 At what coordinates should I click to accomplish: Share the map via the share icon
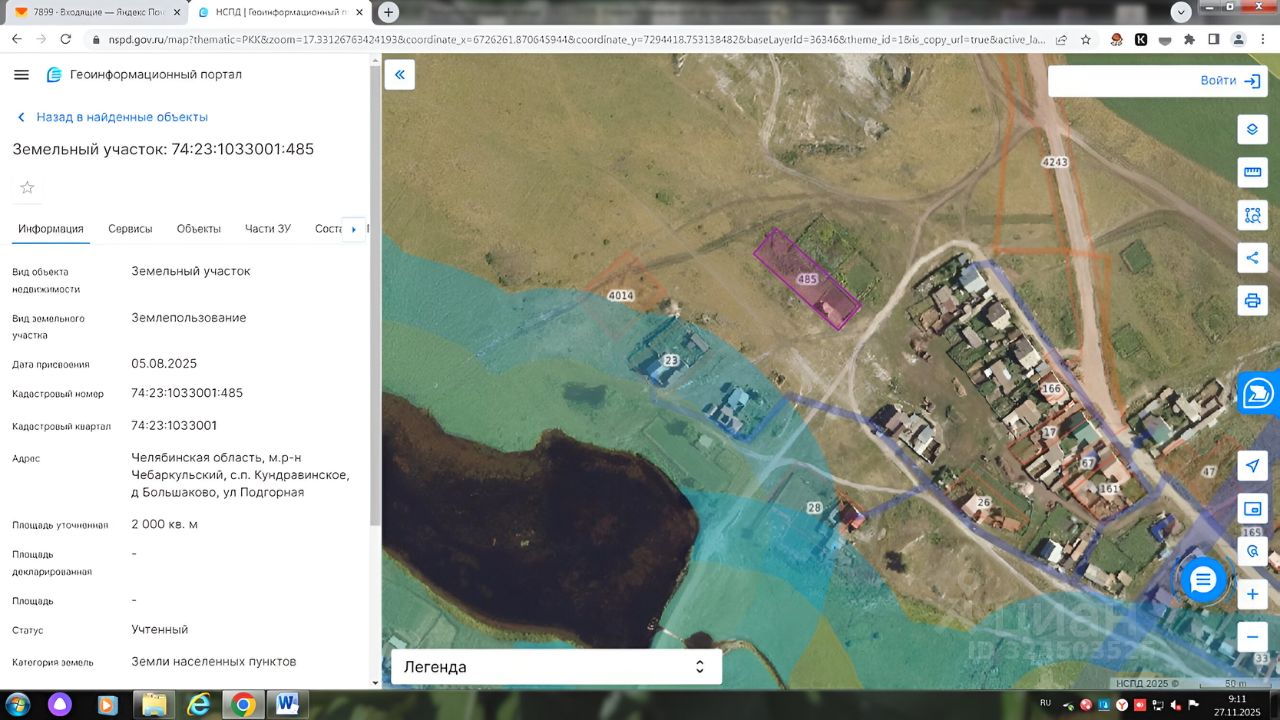tap(1252, 257)
